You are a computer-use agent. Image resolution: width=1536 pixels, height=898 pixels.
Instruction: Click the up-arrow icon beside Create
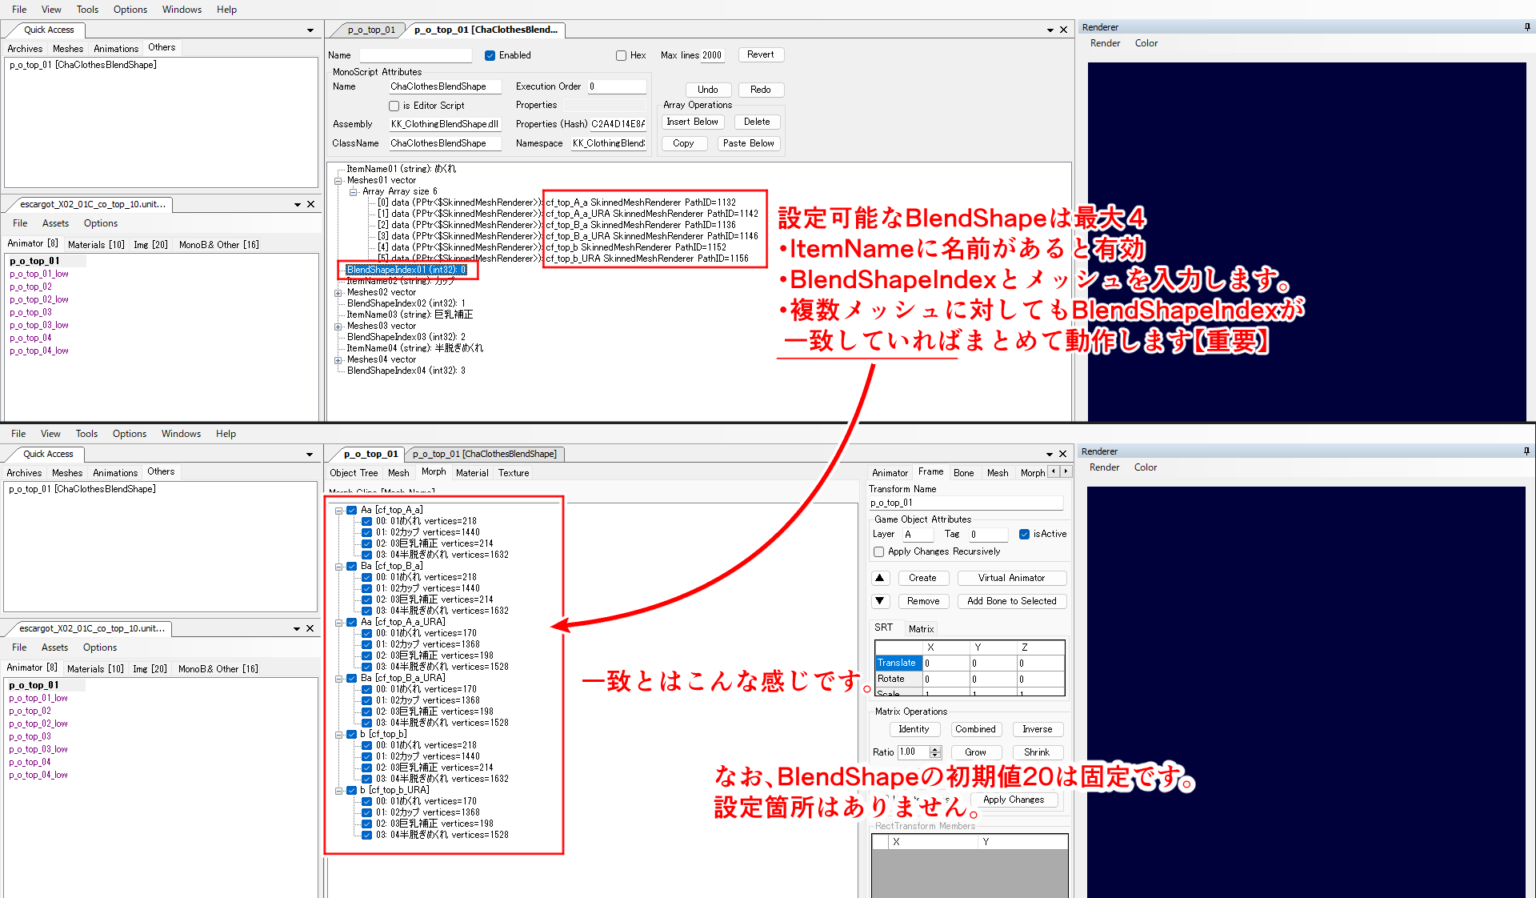(879, 577)
